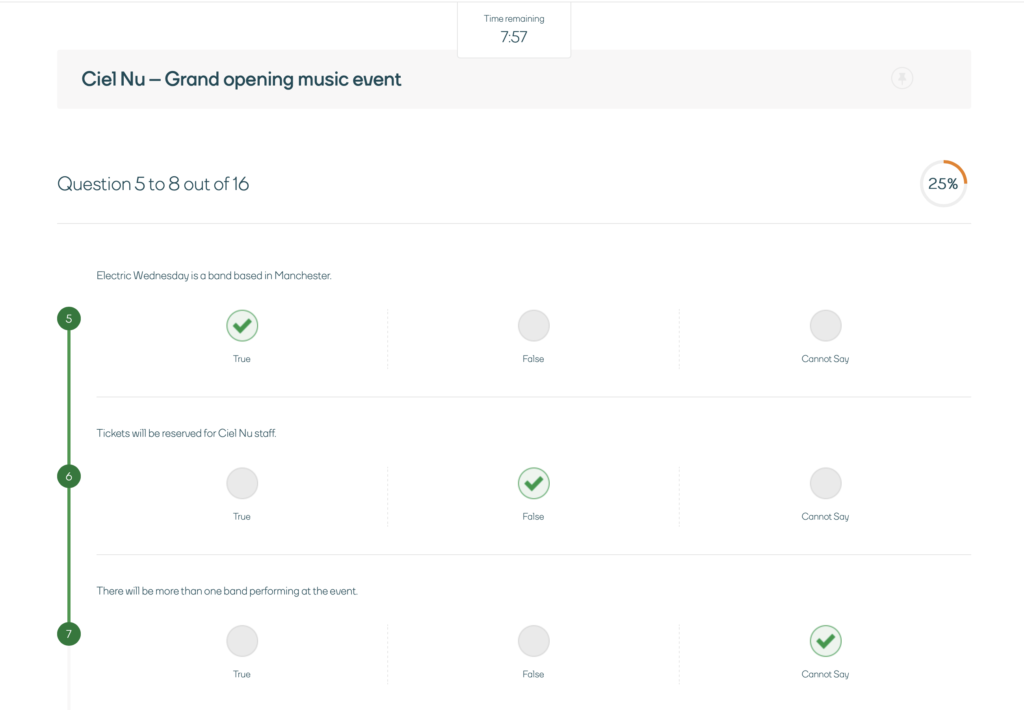
Task: Click the green step marker numbered 6
Action: (x=69, y=476)
